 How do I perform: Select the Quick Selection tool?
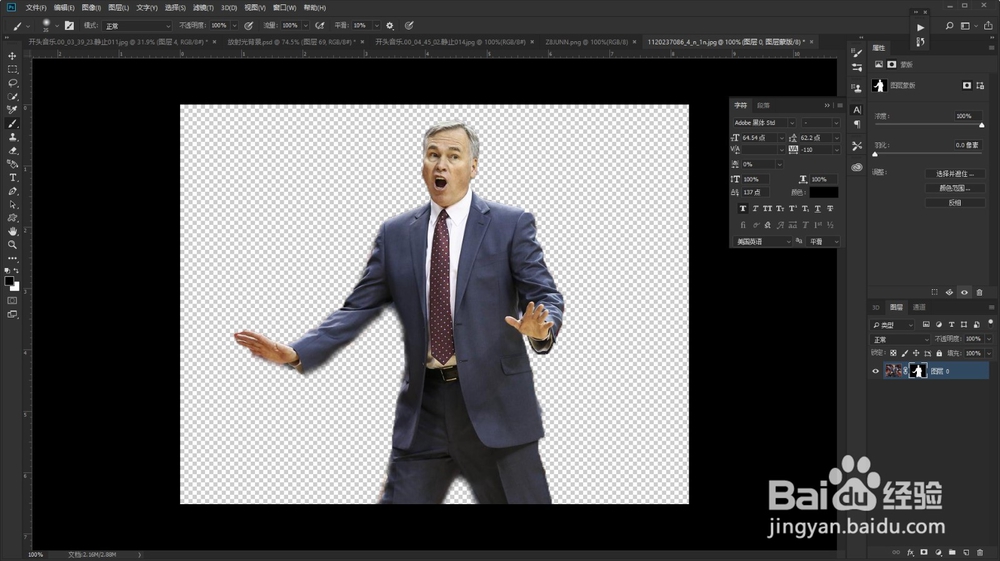pos(12,96)
